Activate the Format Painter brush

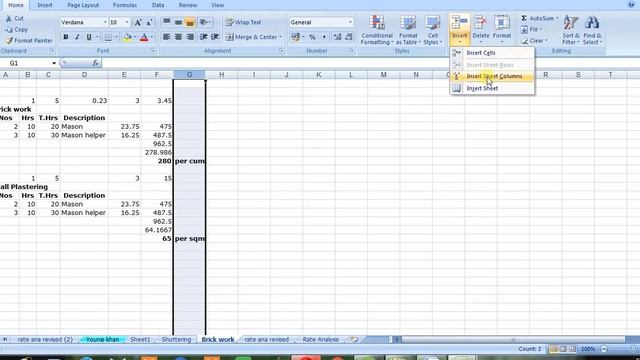click(x=9, y=40)
